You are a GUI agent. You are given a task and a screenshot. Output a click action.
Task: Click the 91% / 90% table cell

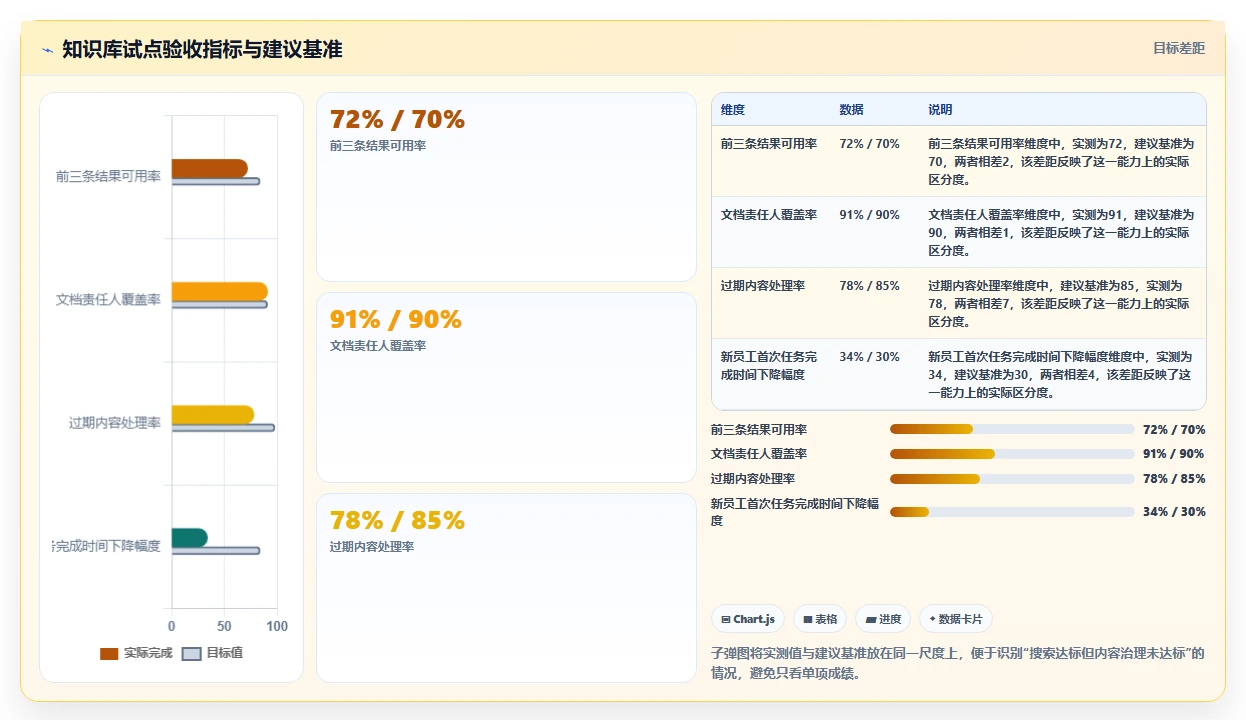coord(870,215)
